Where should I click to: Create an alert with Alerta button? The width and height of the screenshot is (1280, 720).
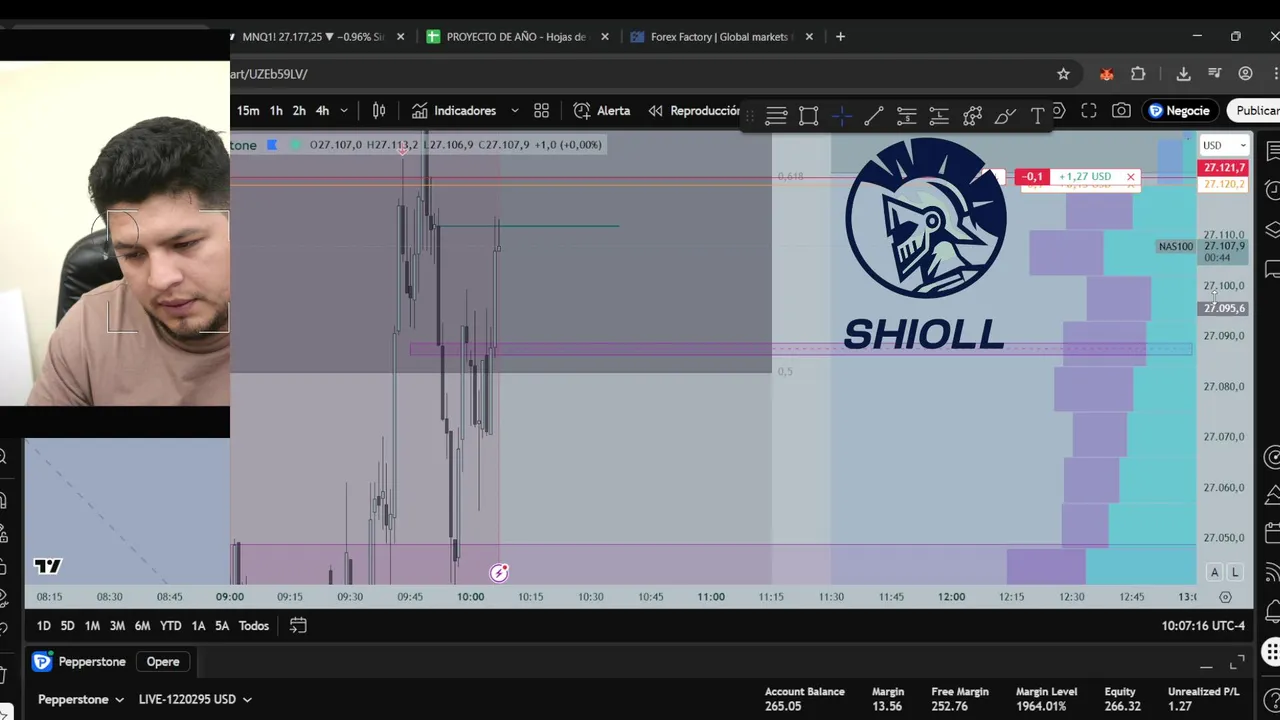pos(601,111)
